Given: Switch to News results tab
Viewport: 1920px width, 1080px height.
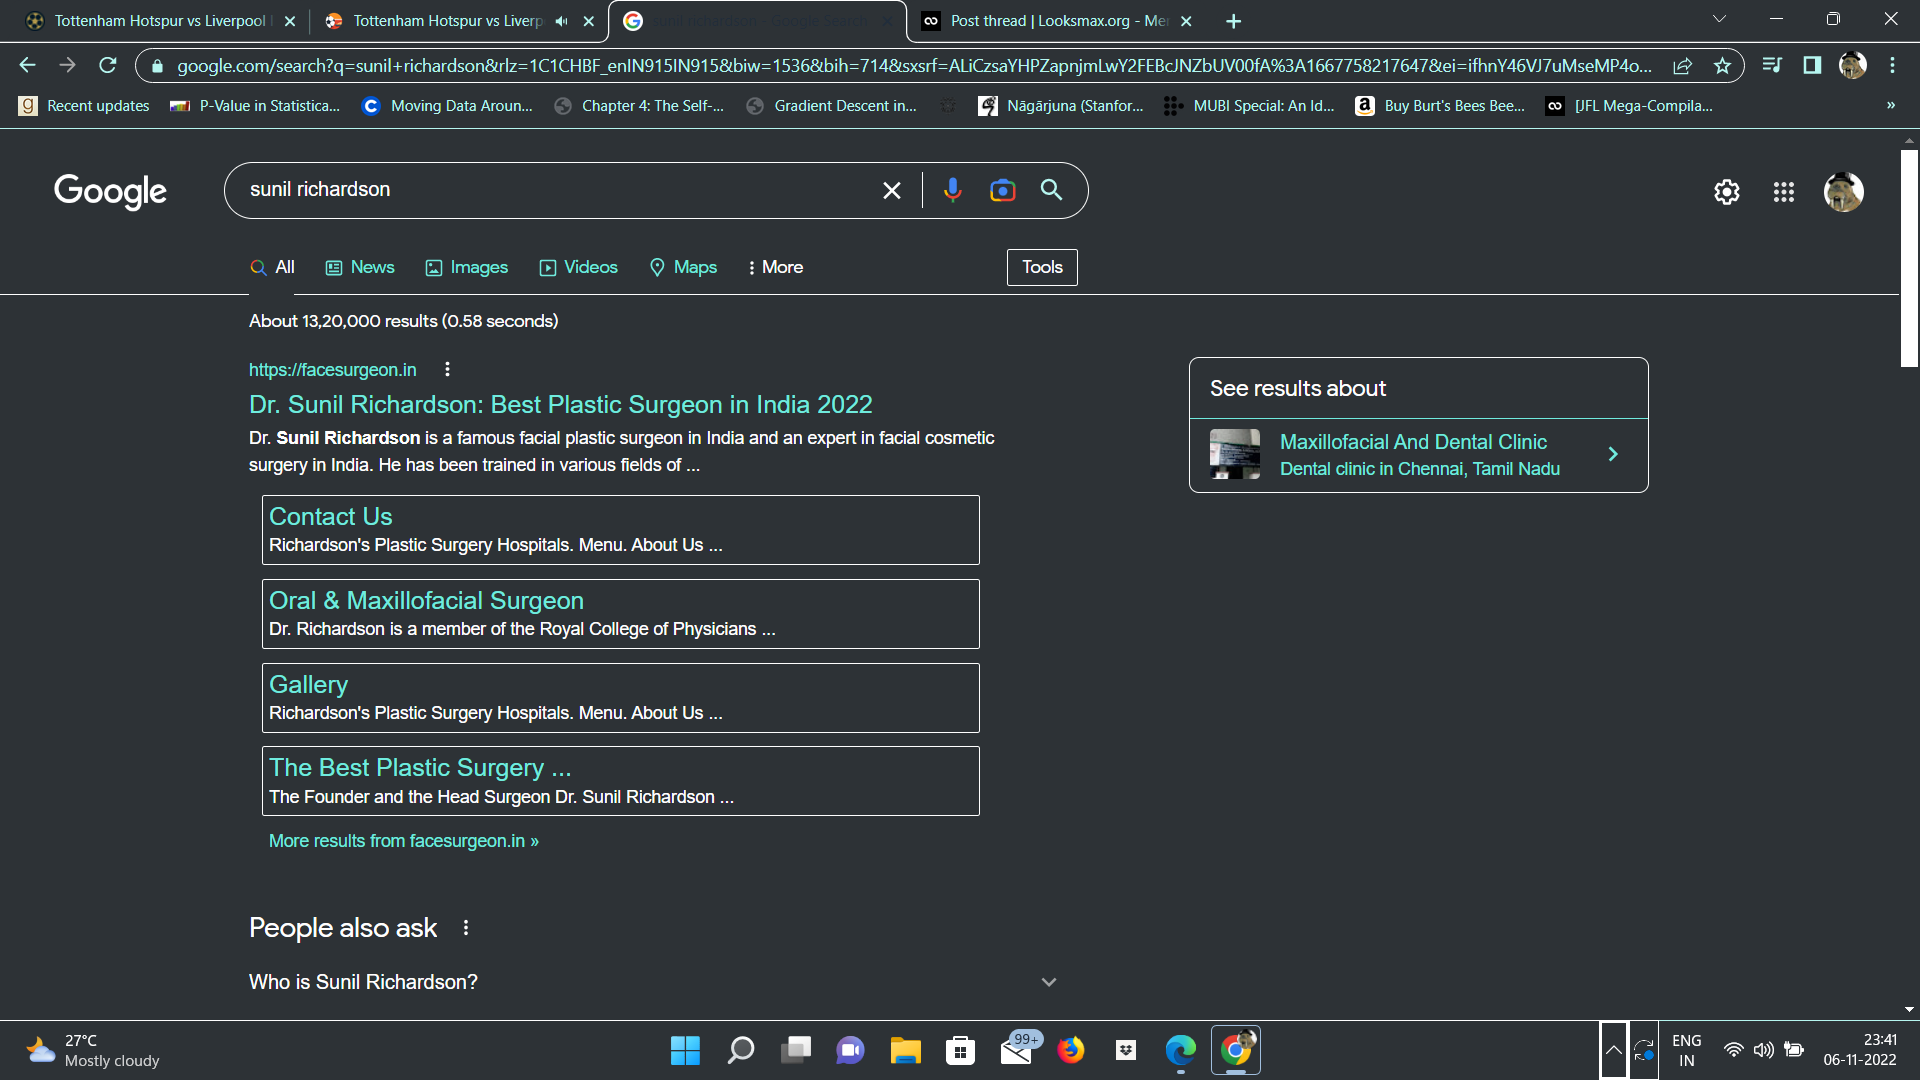Looking at the screenshot, I should [360, 267].
